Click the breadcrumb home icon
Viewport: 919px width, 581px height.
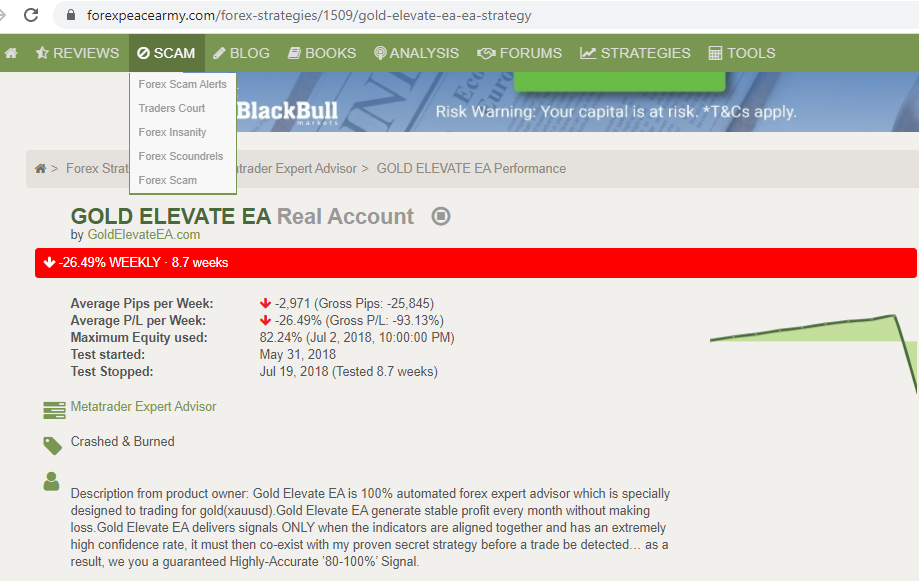[40, 169]
